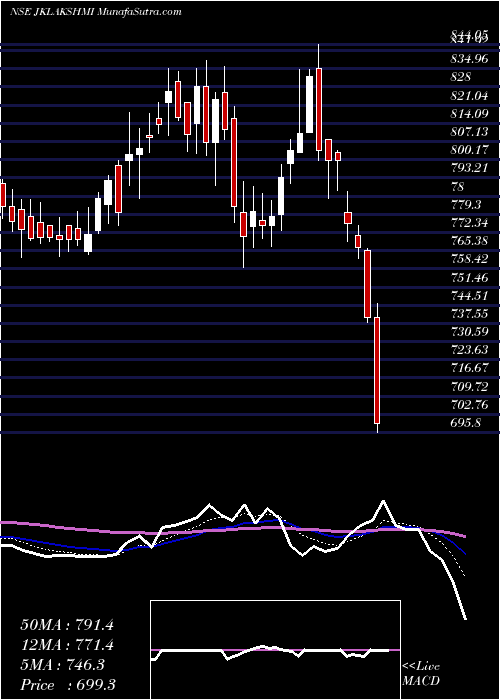Click inside the MACD inset chart
The height and width of the screenshot is (700, 500).
click(275, 650)
